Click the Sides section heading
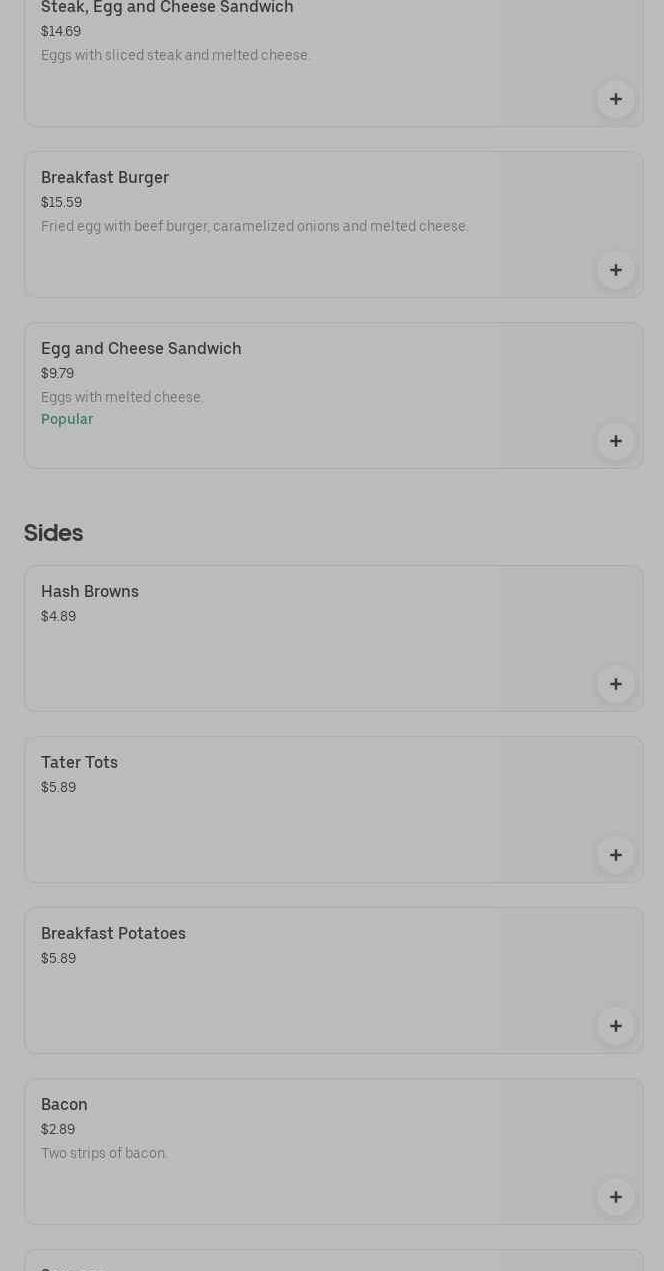Viewport: 664px width, 1271px height. (53, 533)
